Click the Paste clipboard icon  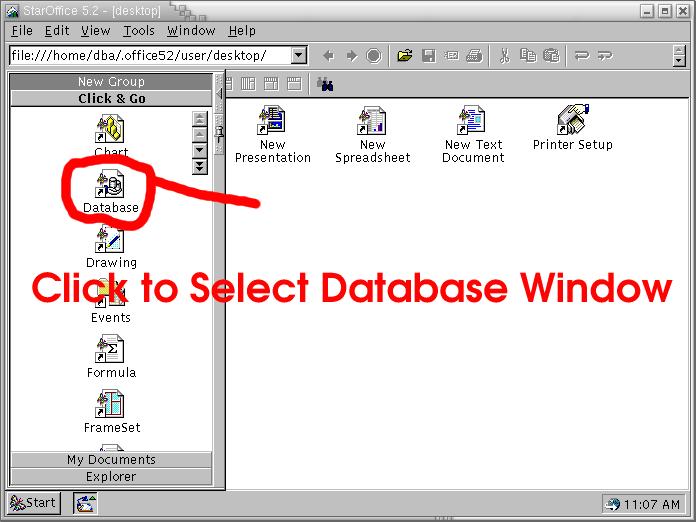[551, 56]
